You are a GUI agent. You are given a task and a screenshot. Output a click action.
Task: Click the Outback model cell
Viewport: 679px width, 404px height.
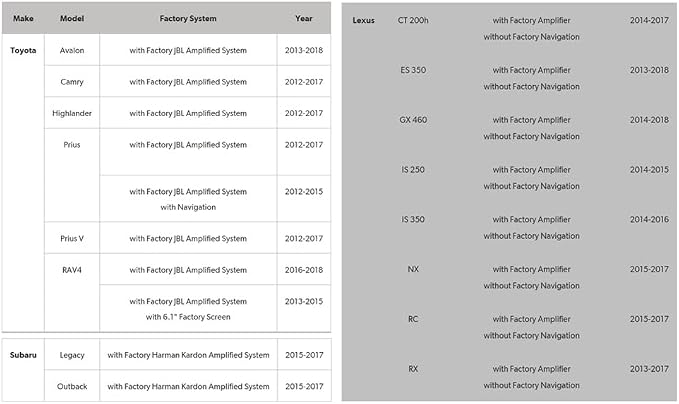[72, 386]
